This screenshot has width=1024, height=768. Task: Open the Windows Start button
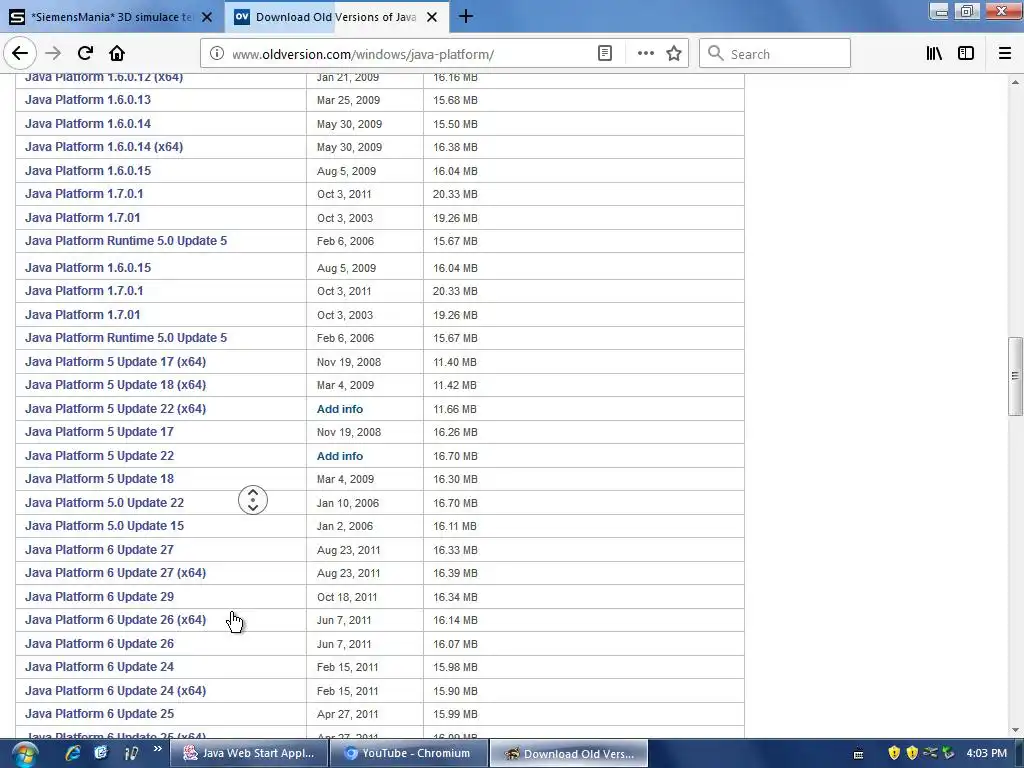(x=24, y=754)
